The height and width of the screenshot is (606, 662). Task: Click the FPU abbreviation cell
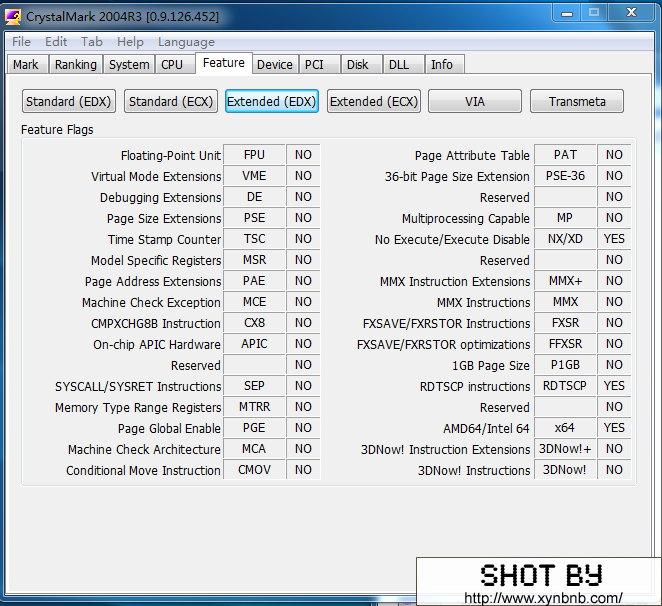click(x=254, y=155)
